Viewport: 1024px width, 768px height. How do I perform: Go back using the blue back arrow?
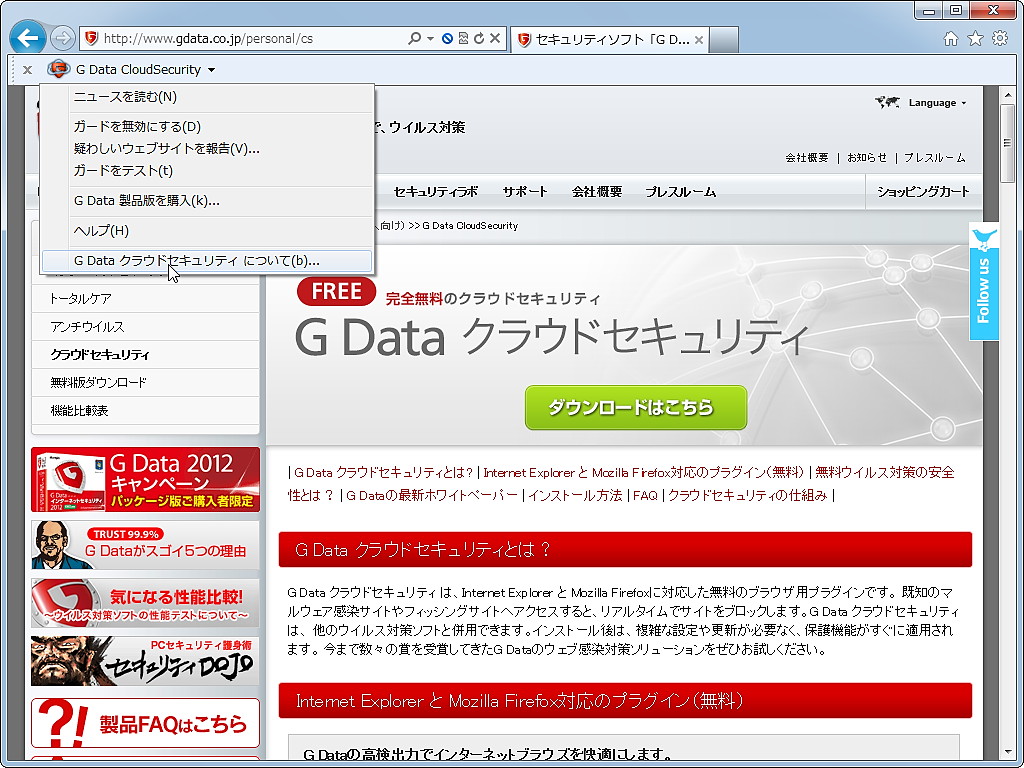[x=27, y=37]
